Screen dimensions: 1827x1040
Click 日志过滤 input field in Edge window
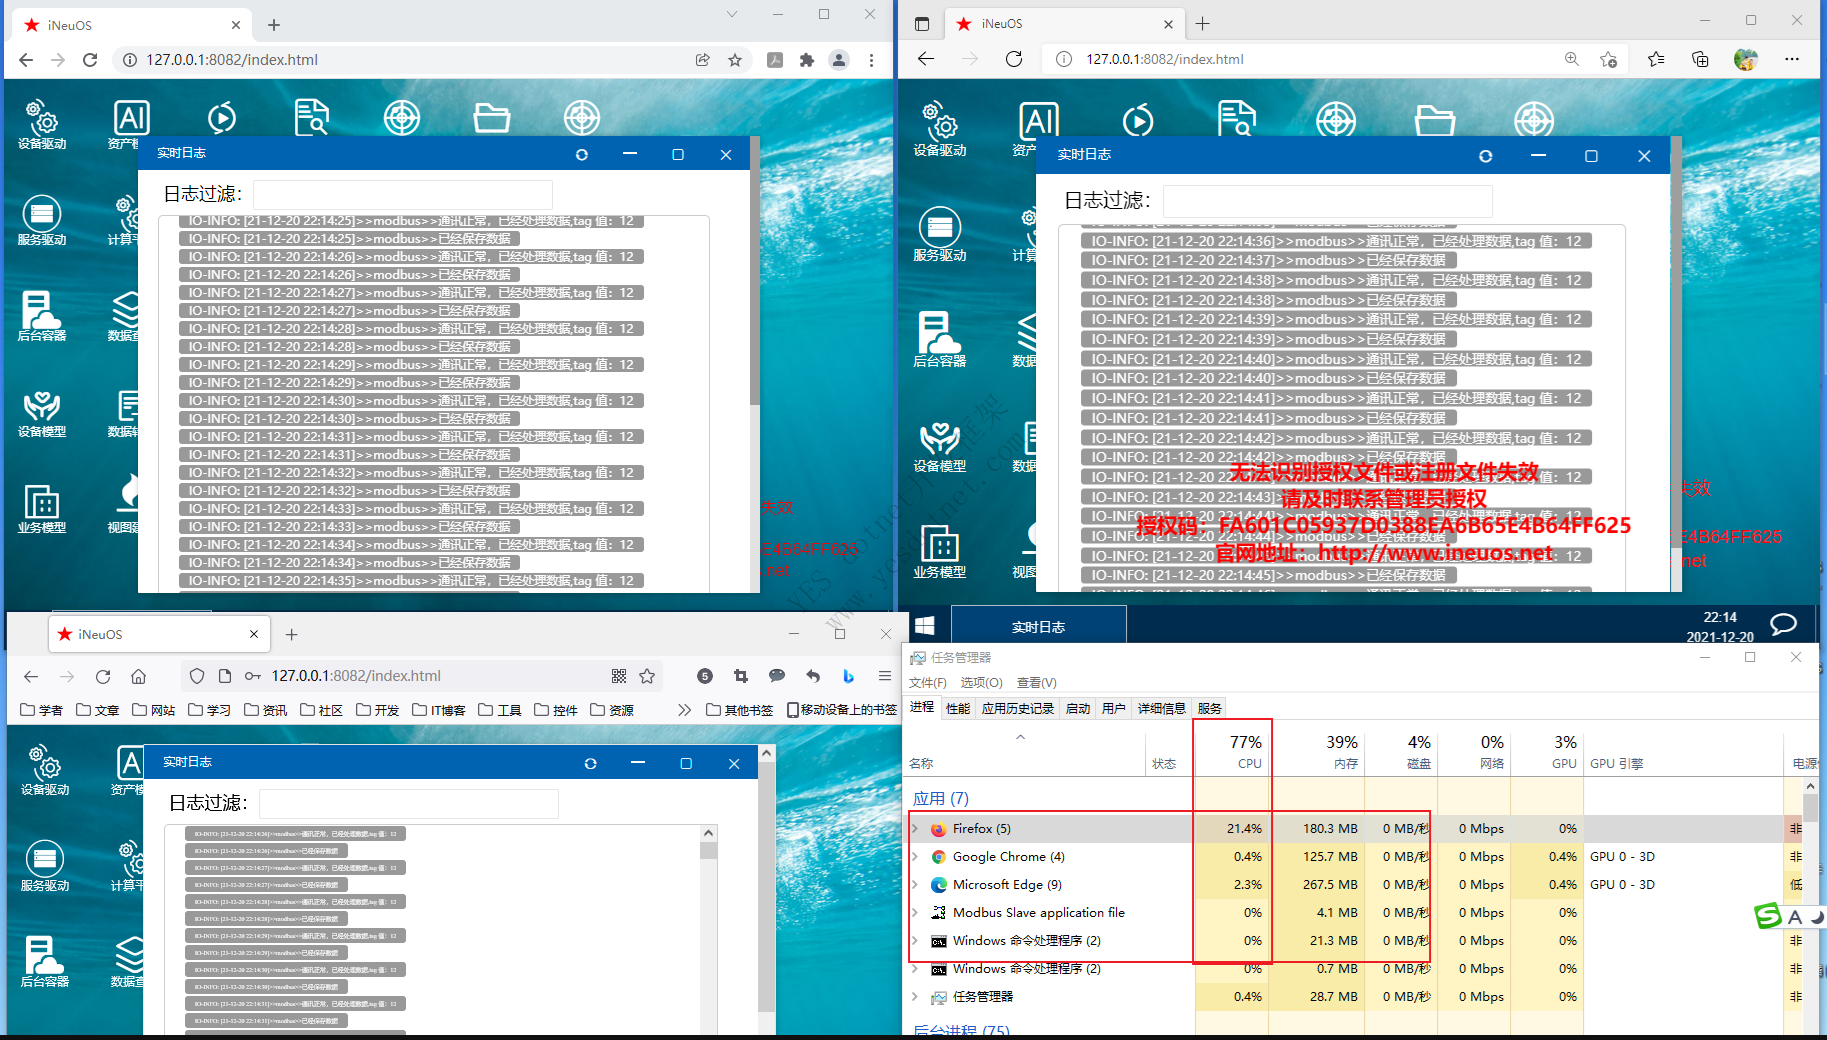(1328, 200)
